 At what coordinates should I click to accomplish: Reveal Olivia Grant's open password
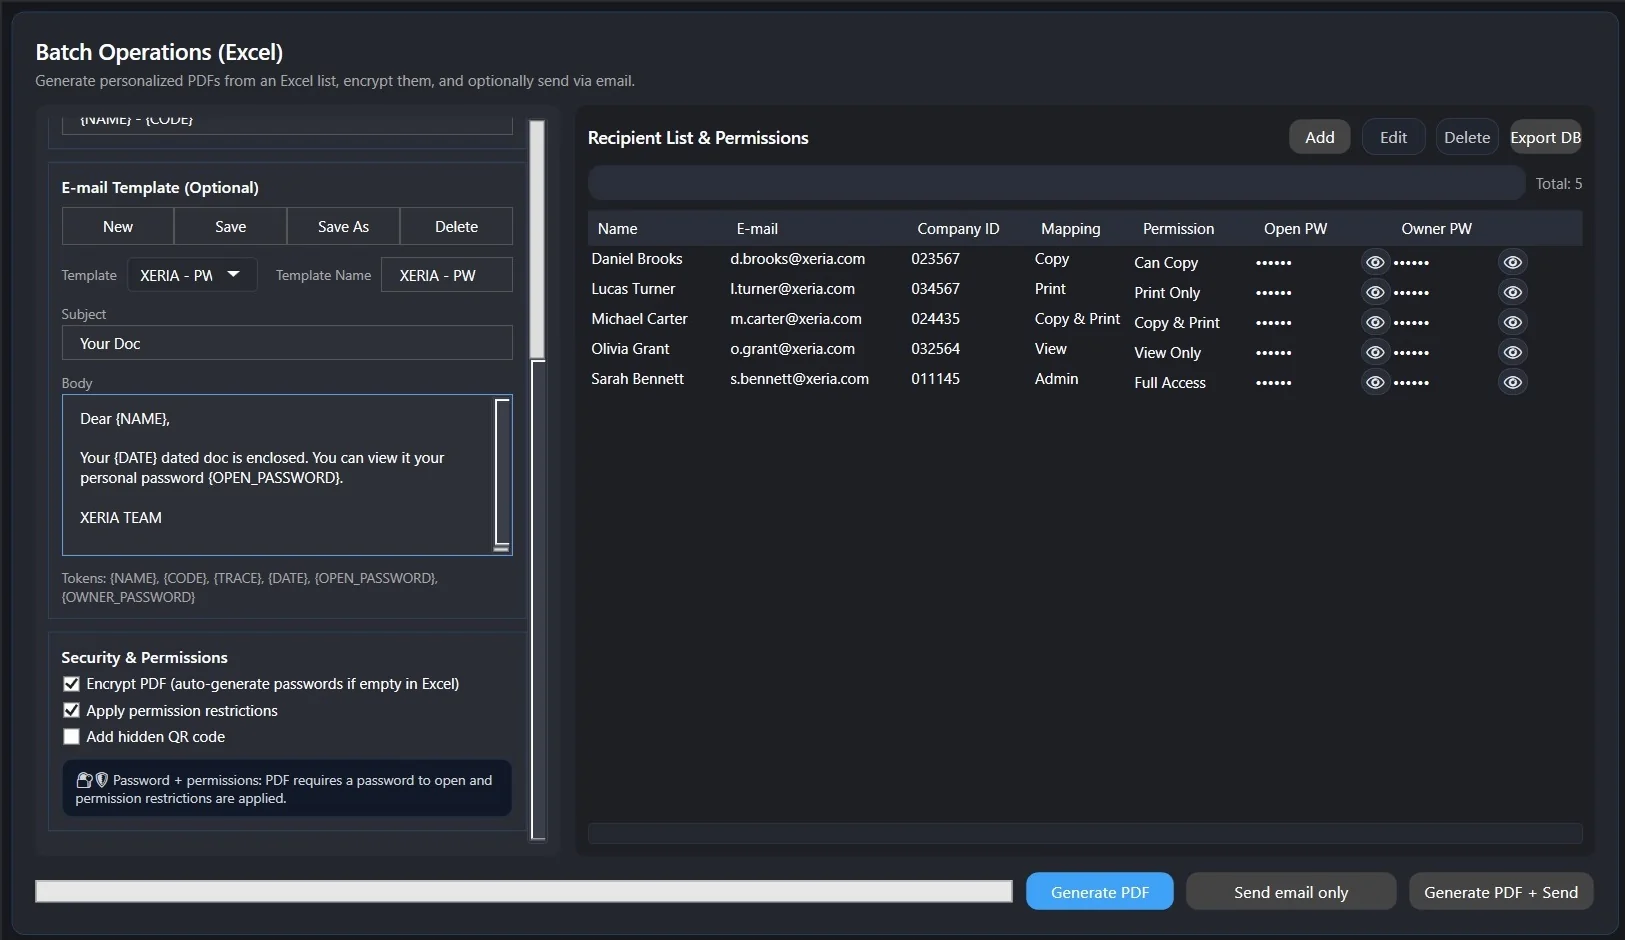click(1375, 351)
